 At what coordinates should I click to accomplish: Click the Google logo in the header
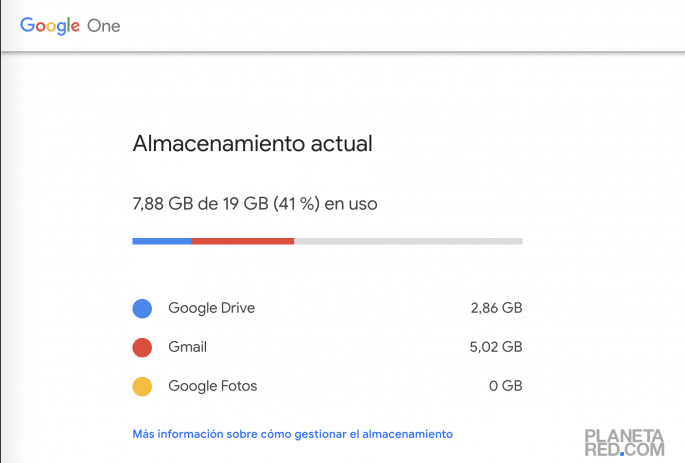(50, 25)
